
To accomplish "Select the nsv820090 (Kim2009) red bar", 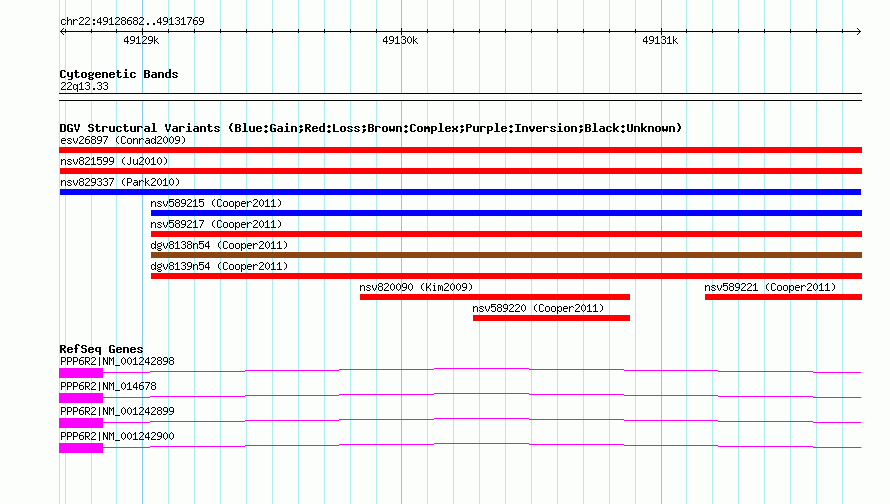I will (495, 297).
